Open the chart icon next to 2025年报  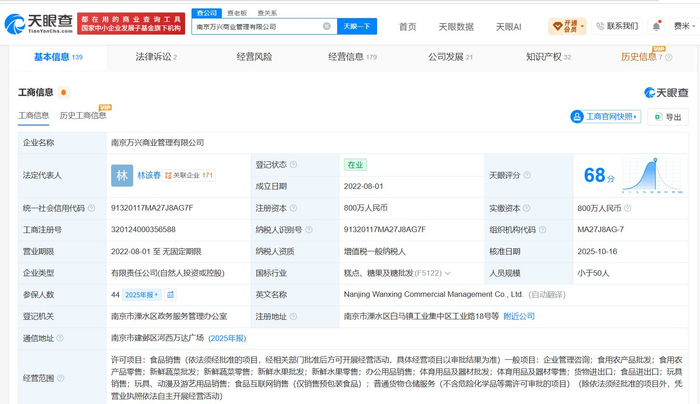click(x=170, y=295)
